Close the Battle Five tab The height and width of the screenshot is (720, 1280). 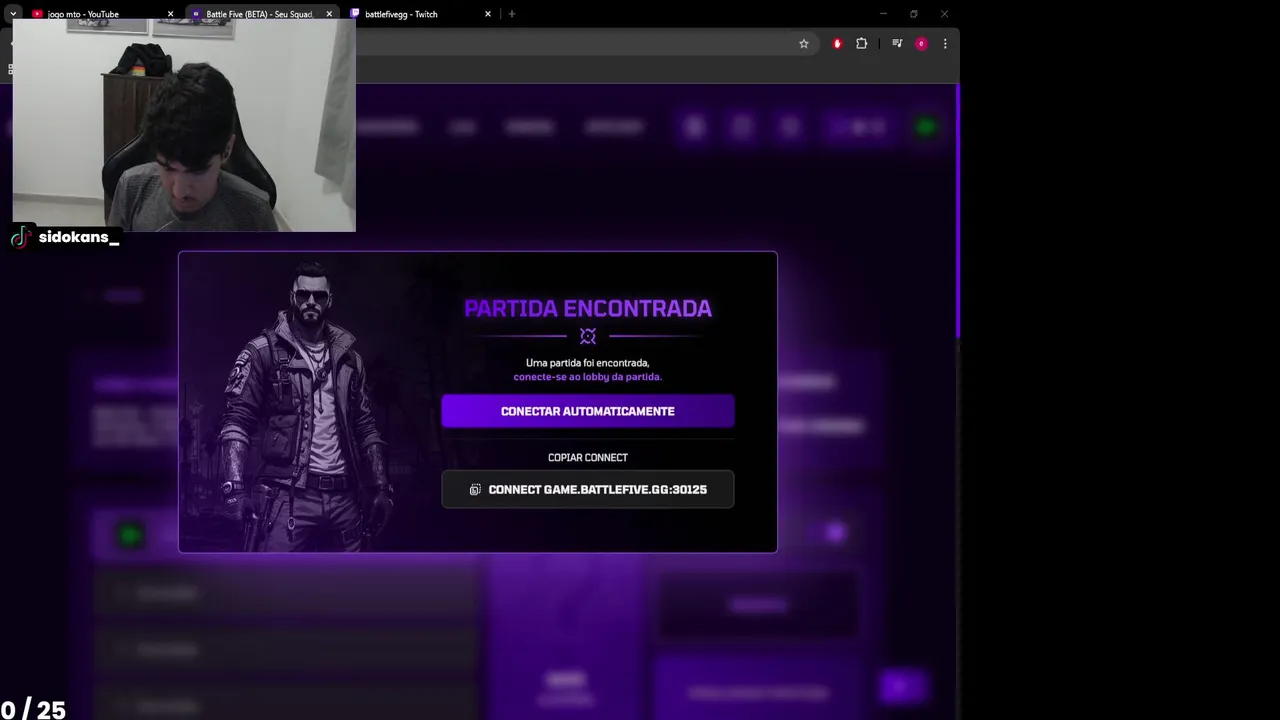point(329,14)
